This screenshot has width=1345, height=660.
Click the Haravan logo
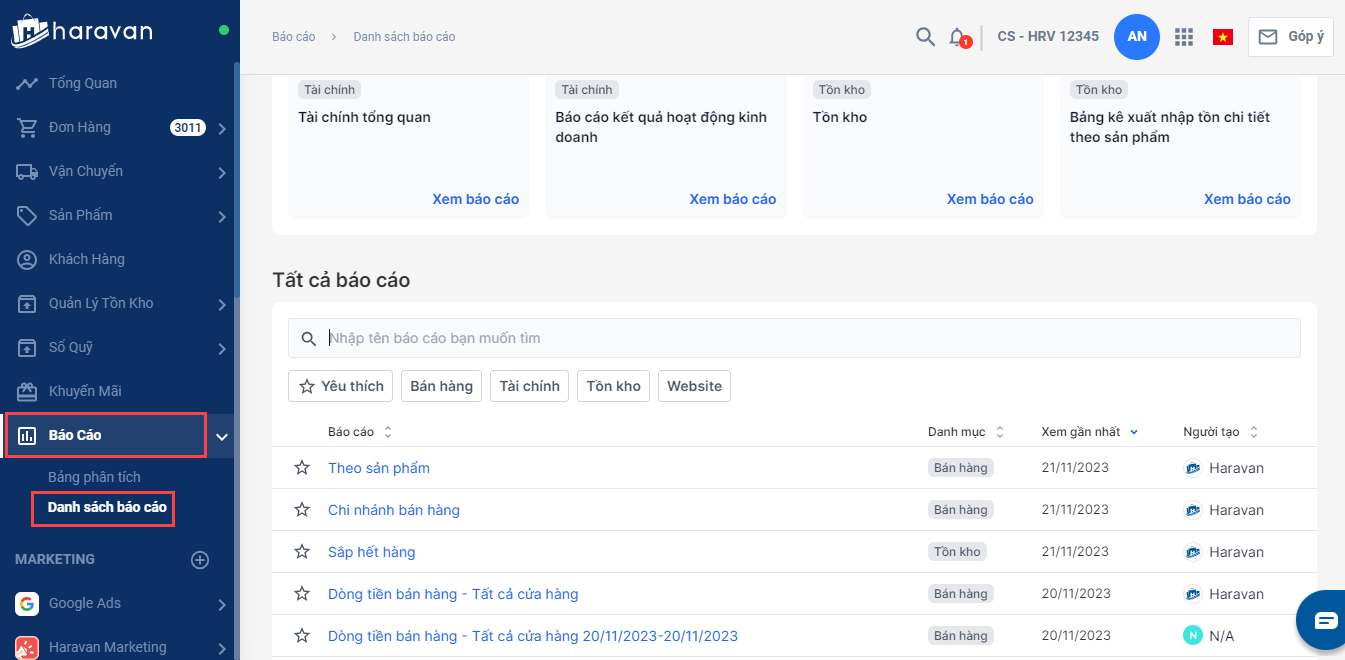82,31
